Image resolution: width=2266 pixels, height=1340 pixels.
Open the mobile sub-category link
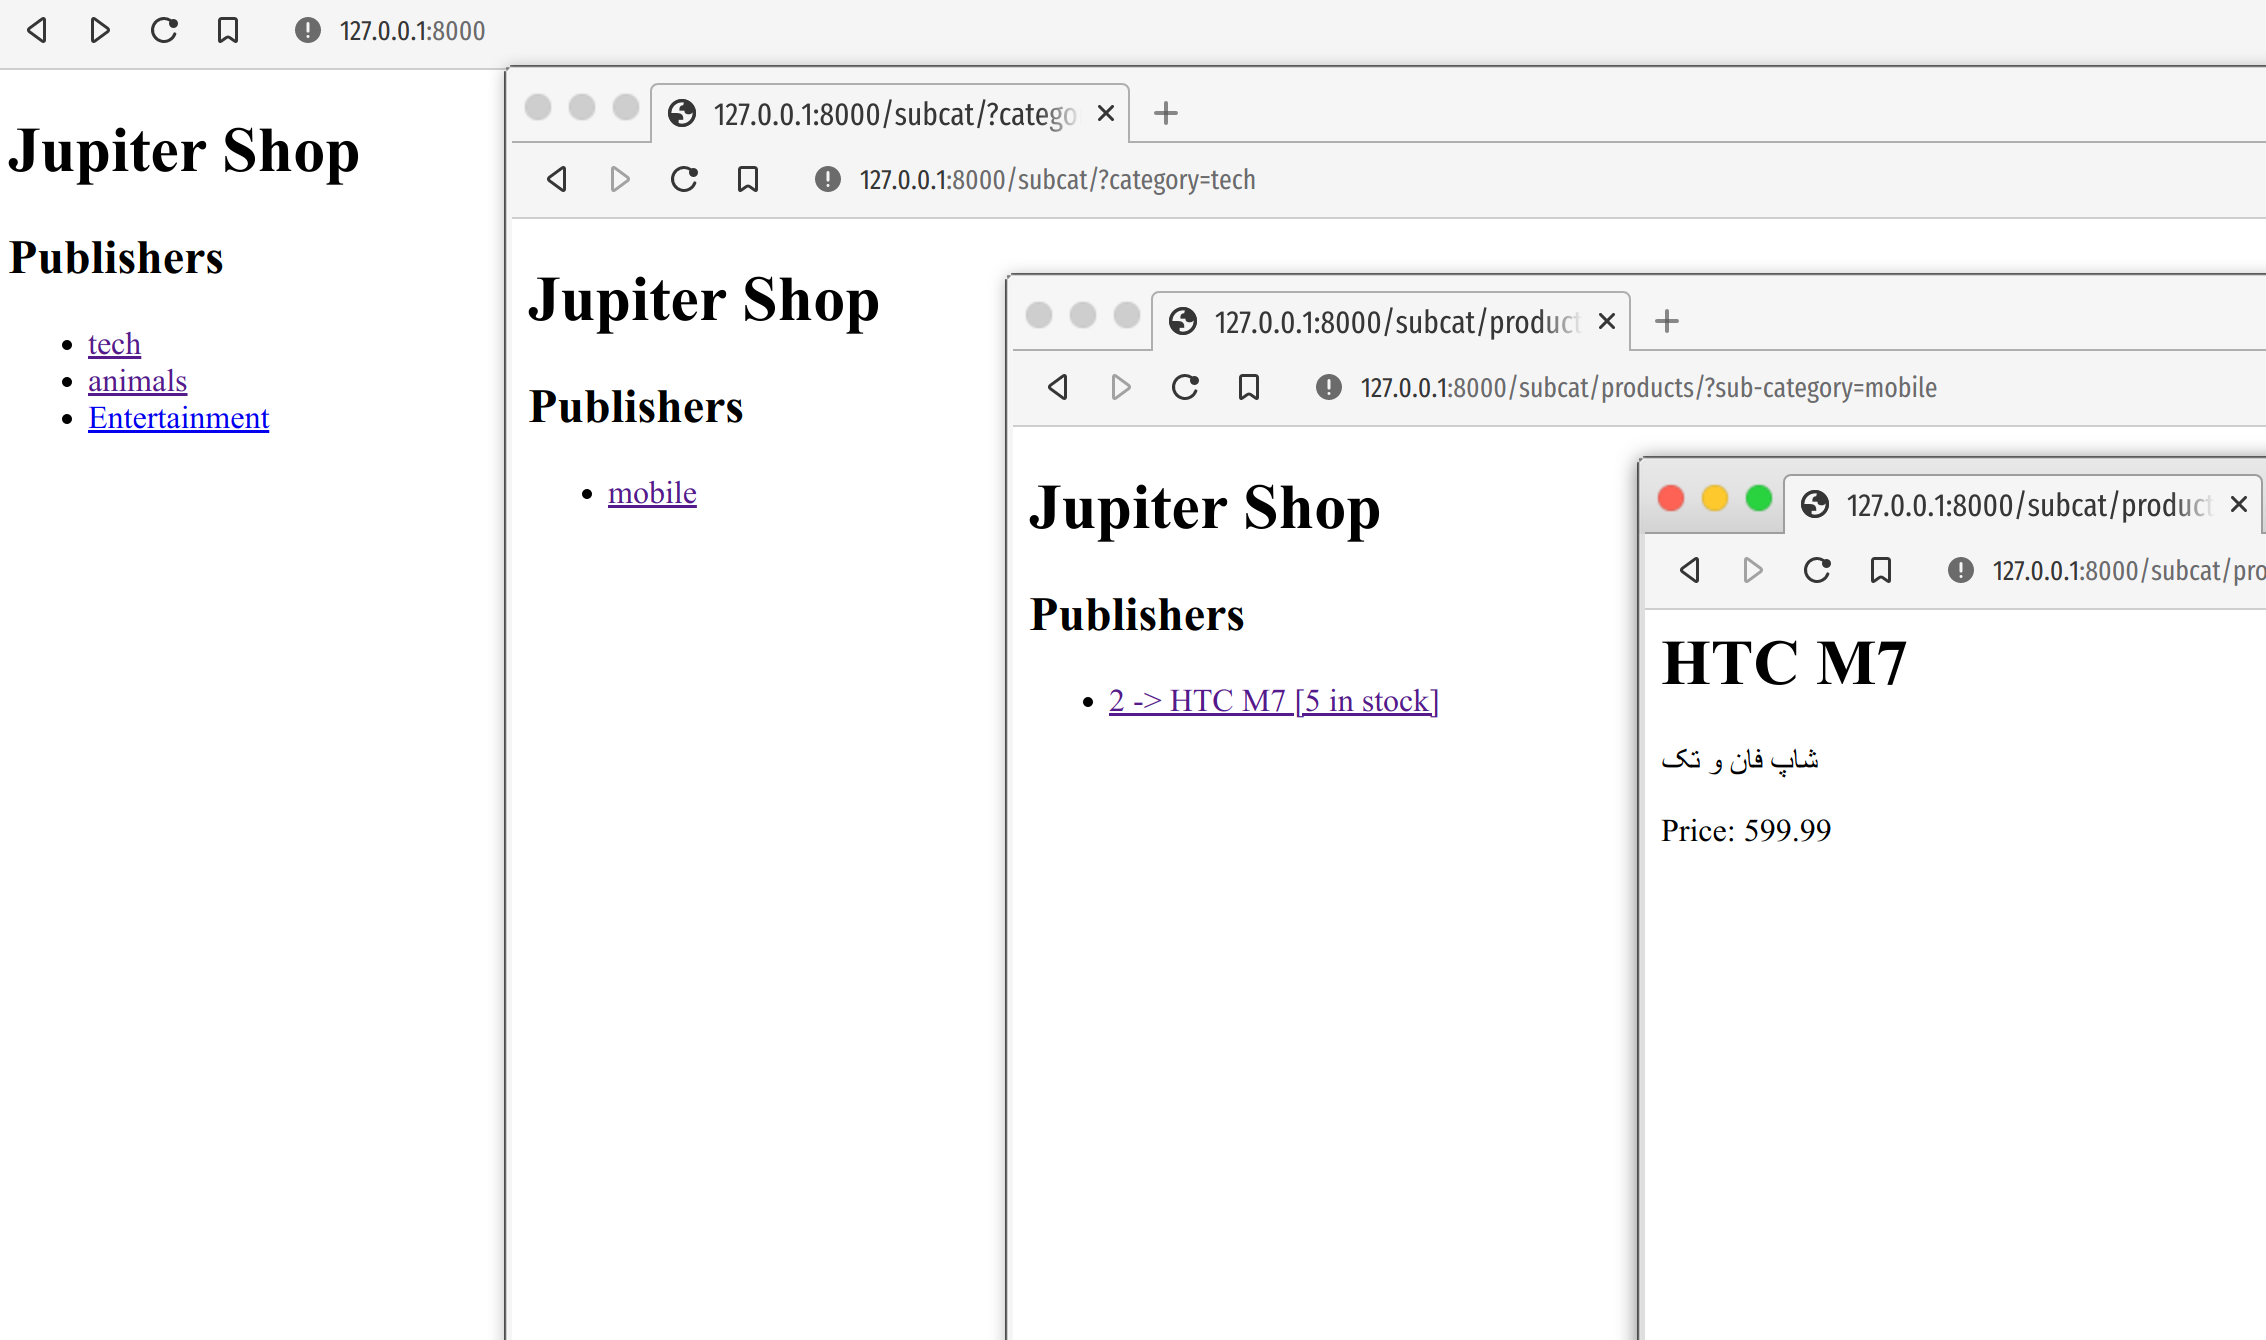click(652, 493)
